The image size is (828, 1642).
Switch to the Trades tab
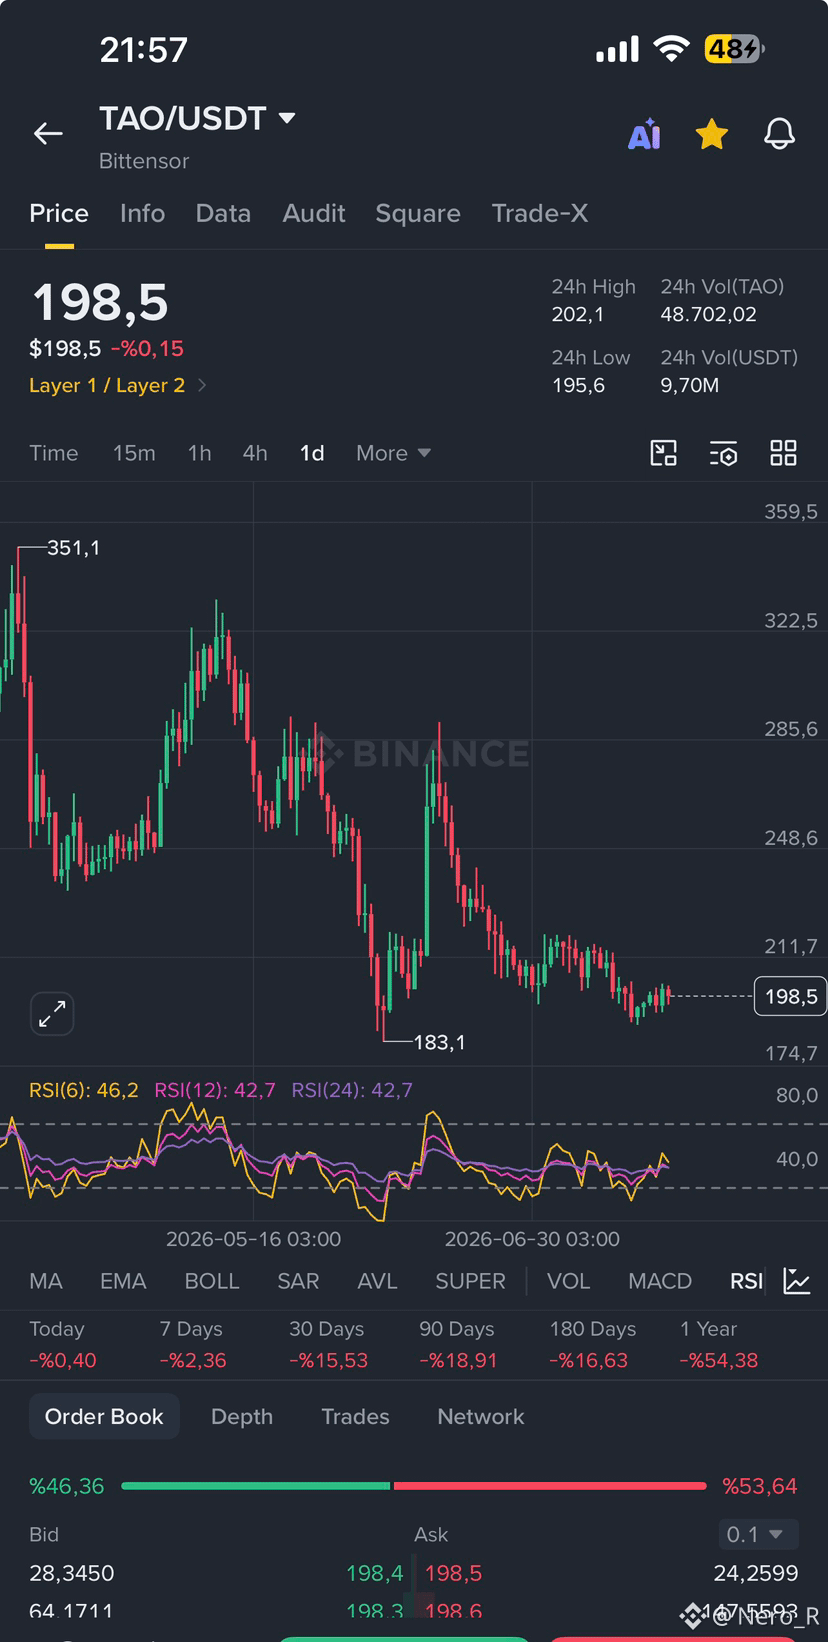pos(355,1416)
